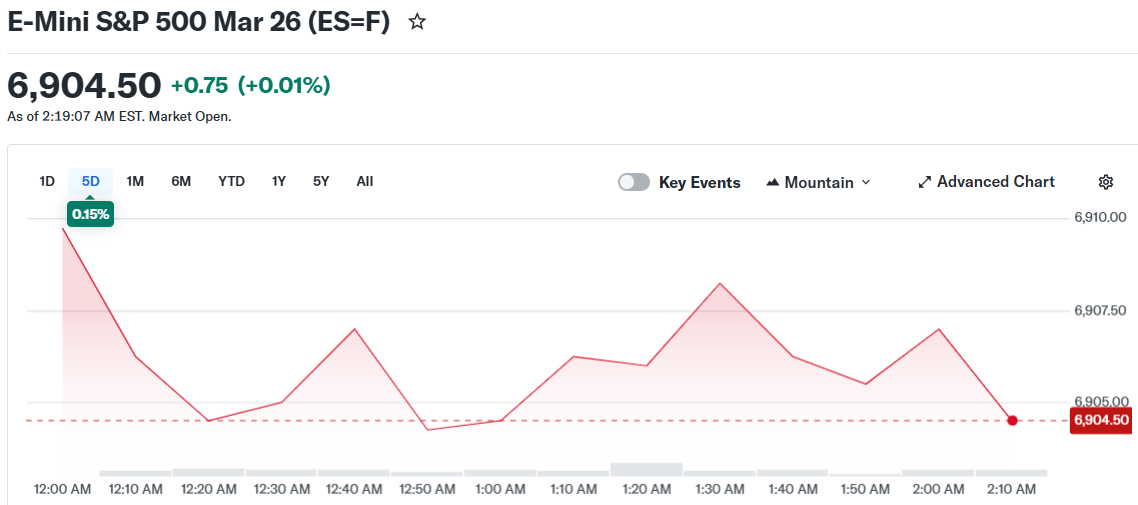Click the 12:20 AM time label
This screenshot has height=505, width=1138.
[208, 489]
